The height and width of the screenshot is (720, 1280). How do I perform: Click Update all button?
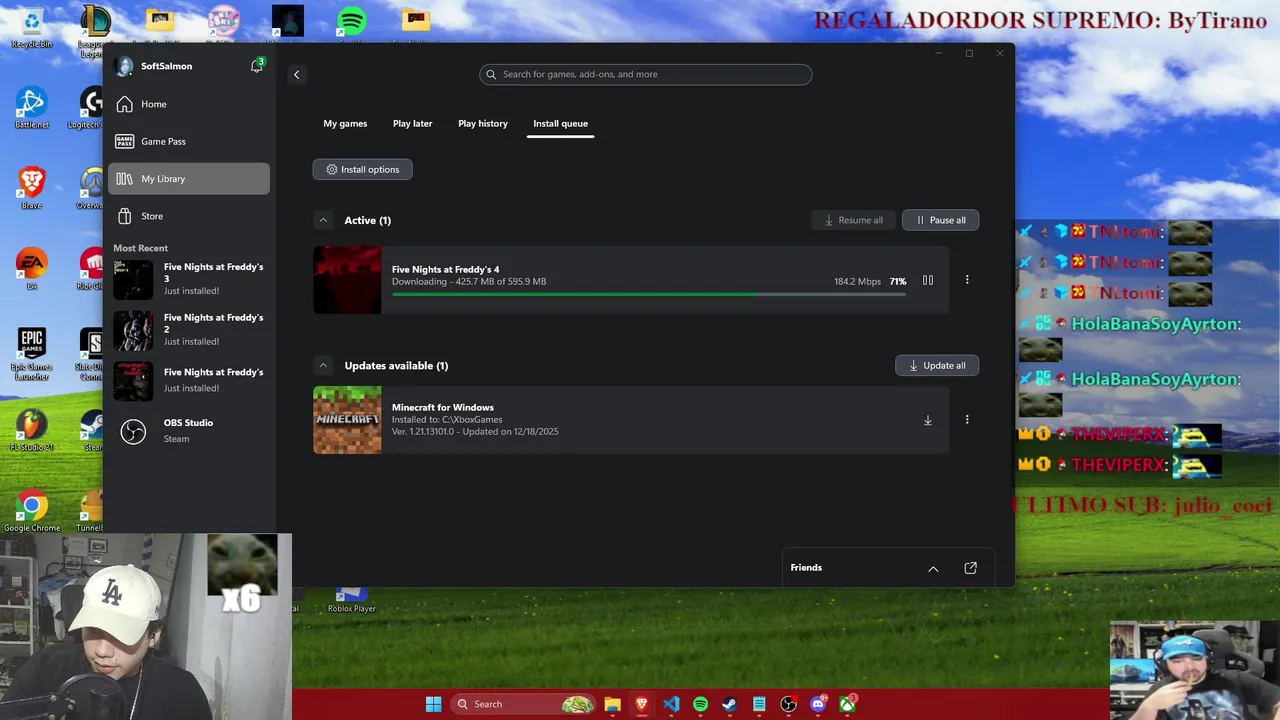(x=937, y=365)
